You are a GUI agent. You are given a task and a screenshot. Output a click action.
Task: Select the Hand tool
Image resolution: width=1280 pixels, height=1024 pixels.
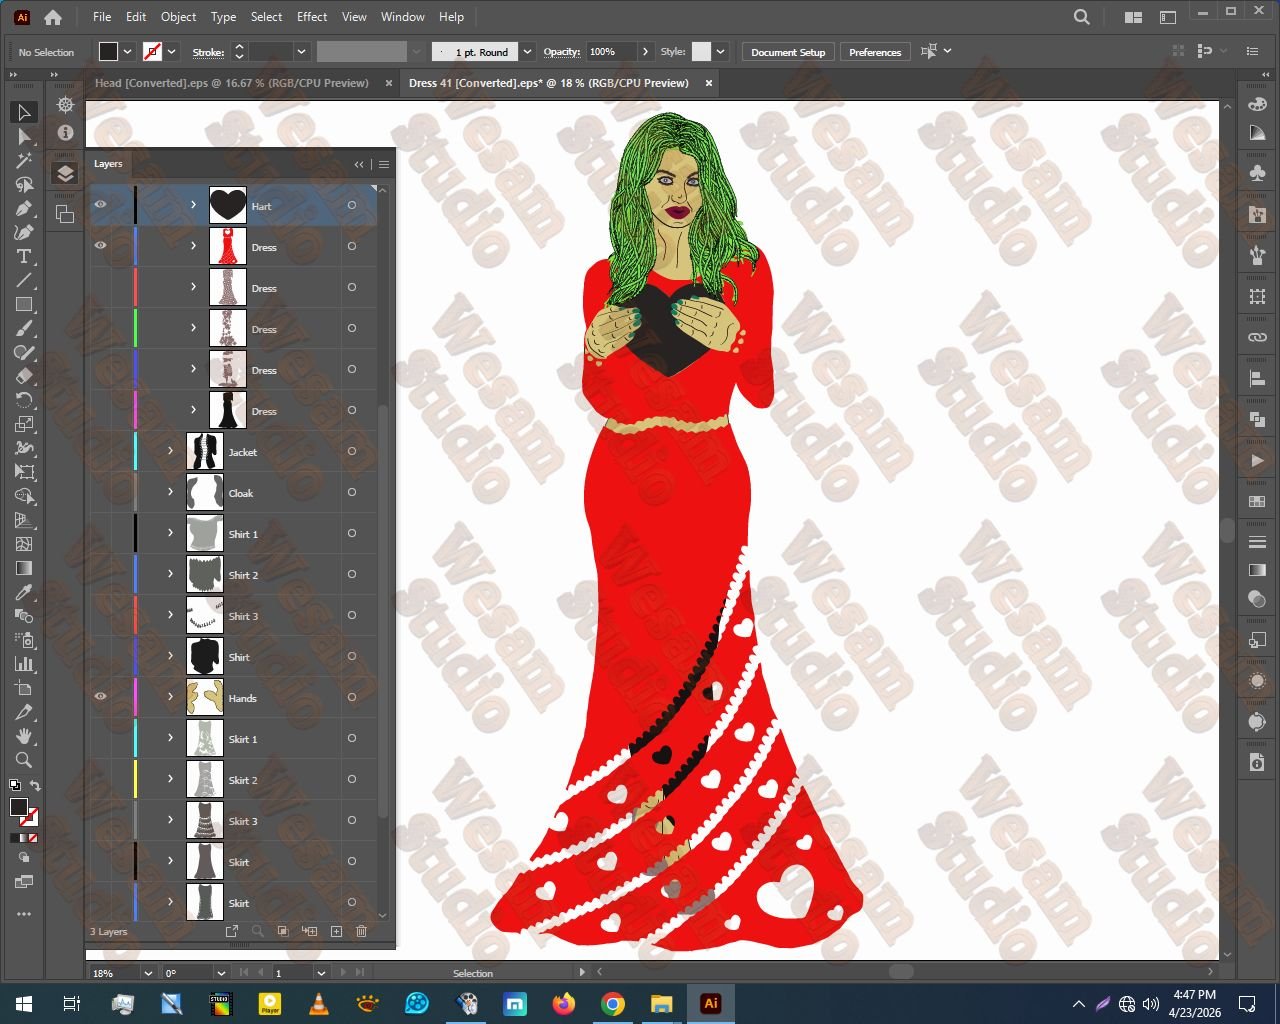(x=24, y=736)
